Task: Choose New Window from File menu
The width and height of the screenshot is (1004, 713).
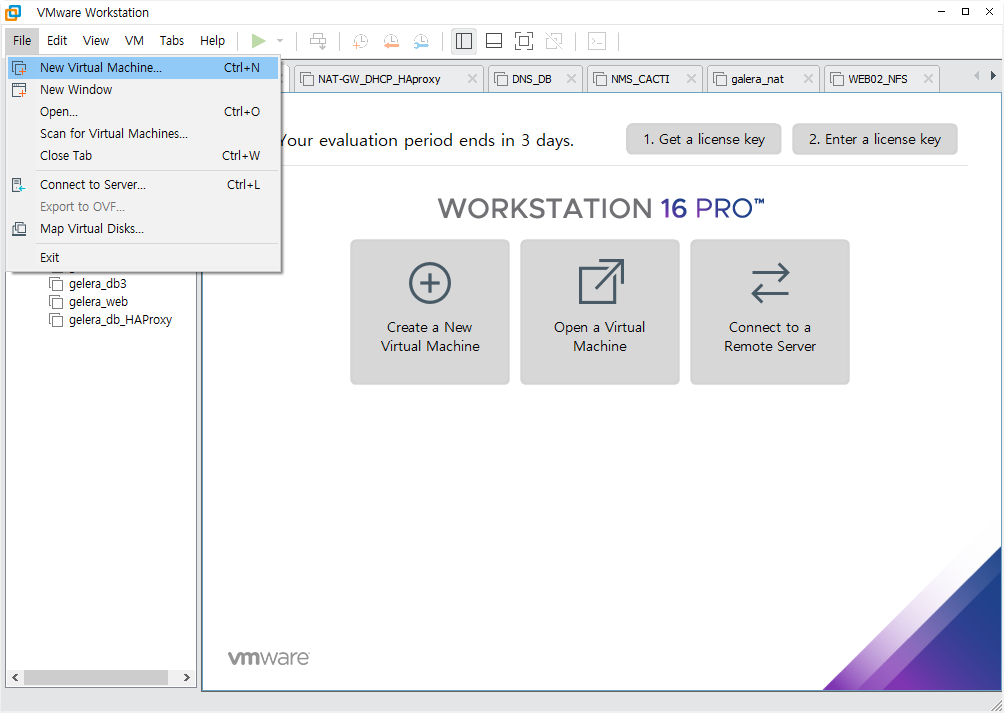Action: [143, 90]
